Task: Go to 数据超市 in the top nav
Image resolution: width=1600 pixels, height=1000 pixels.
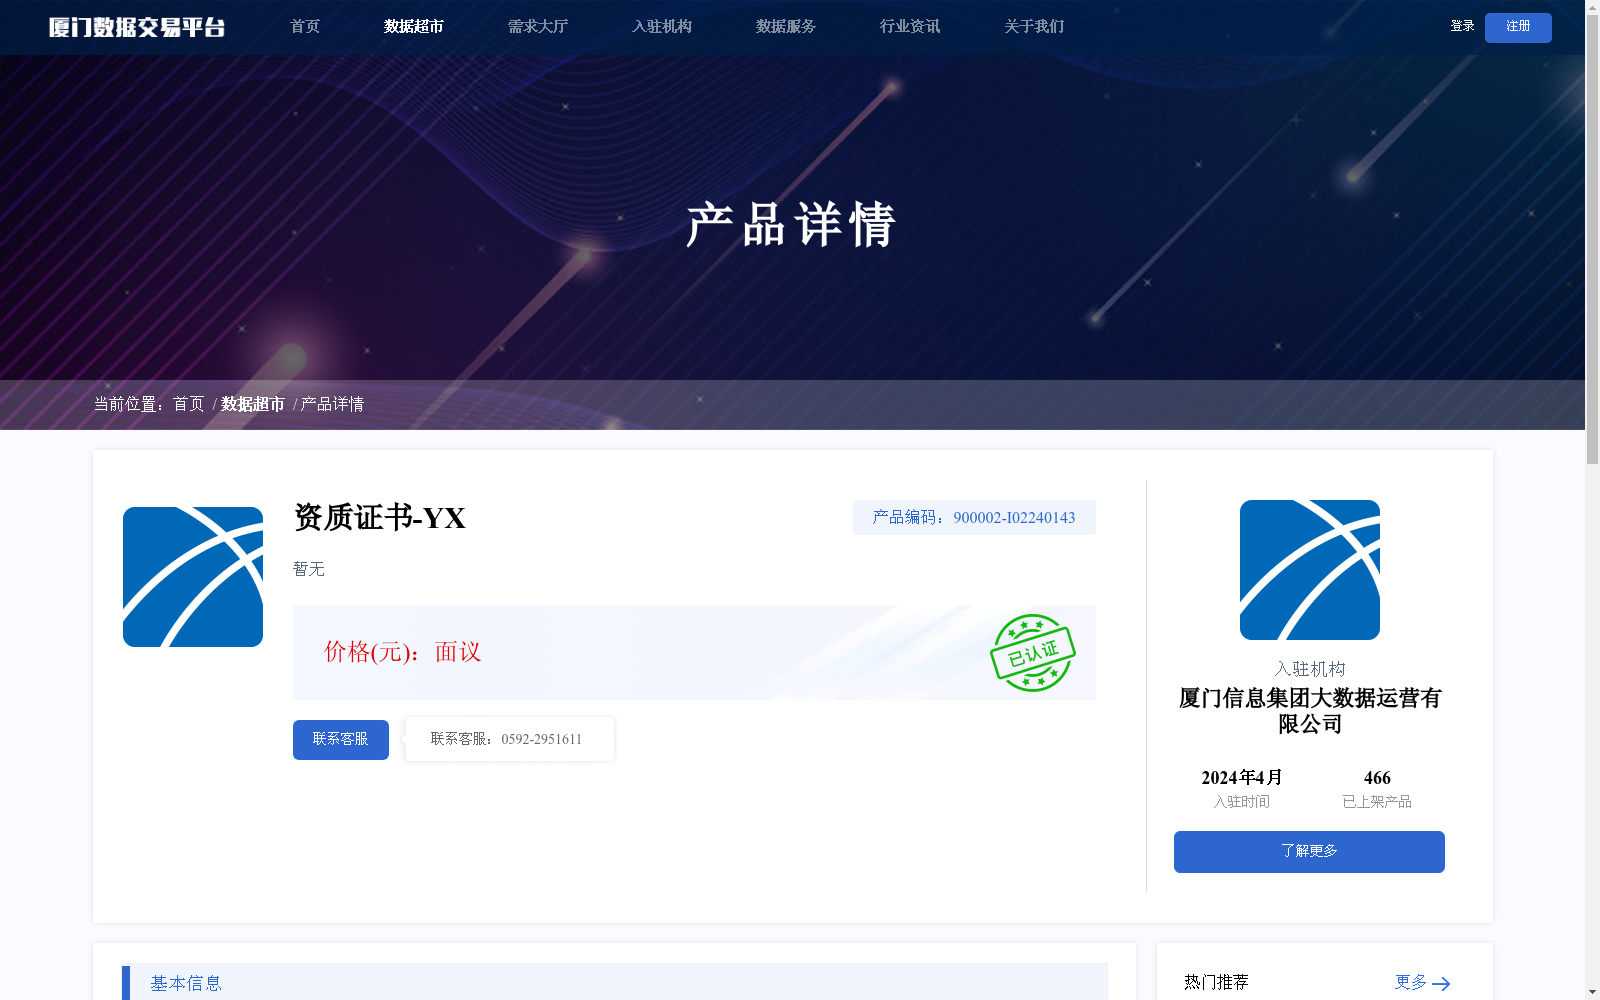Action: 414,27
